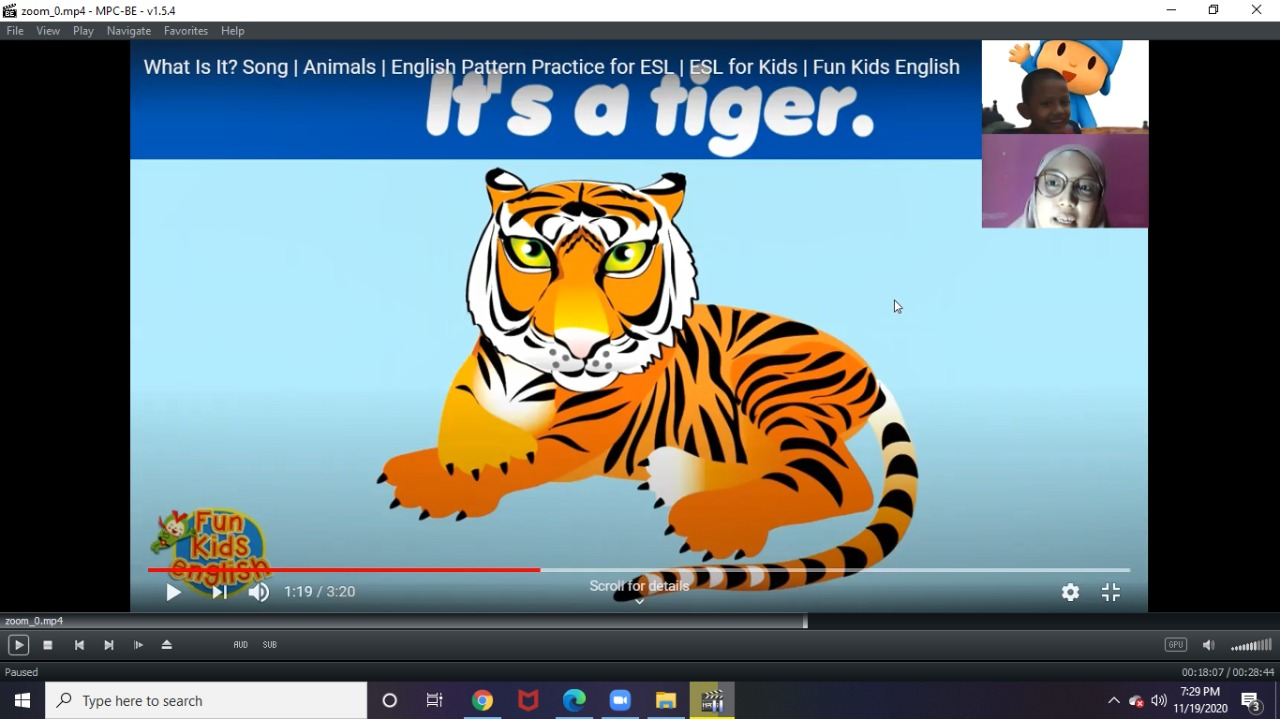Open the Favorites menu

[185, 31]
